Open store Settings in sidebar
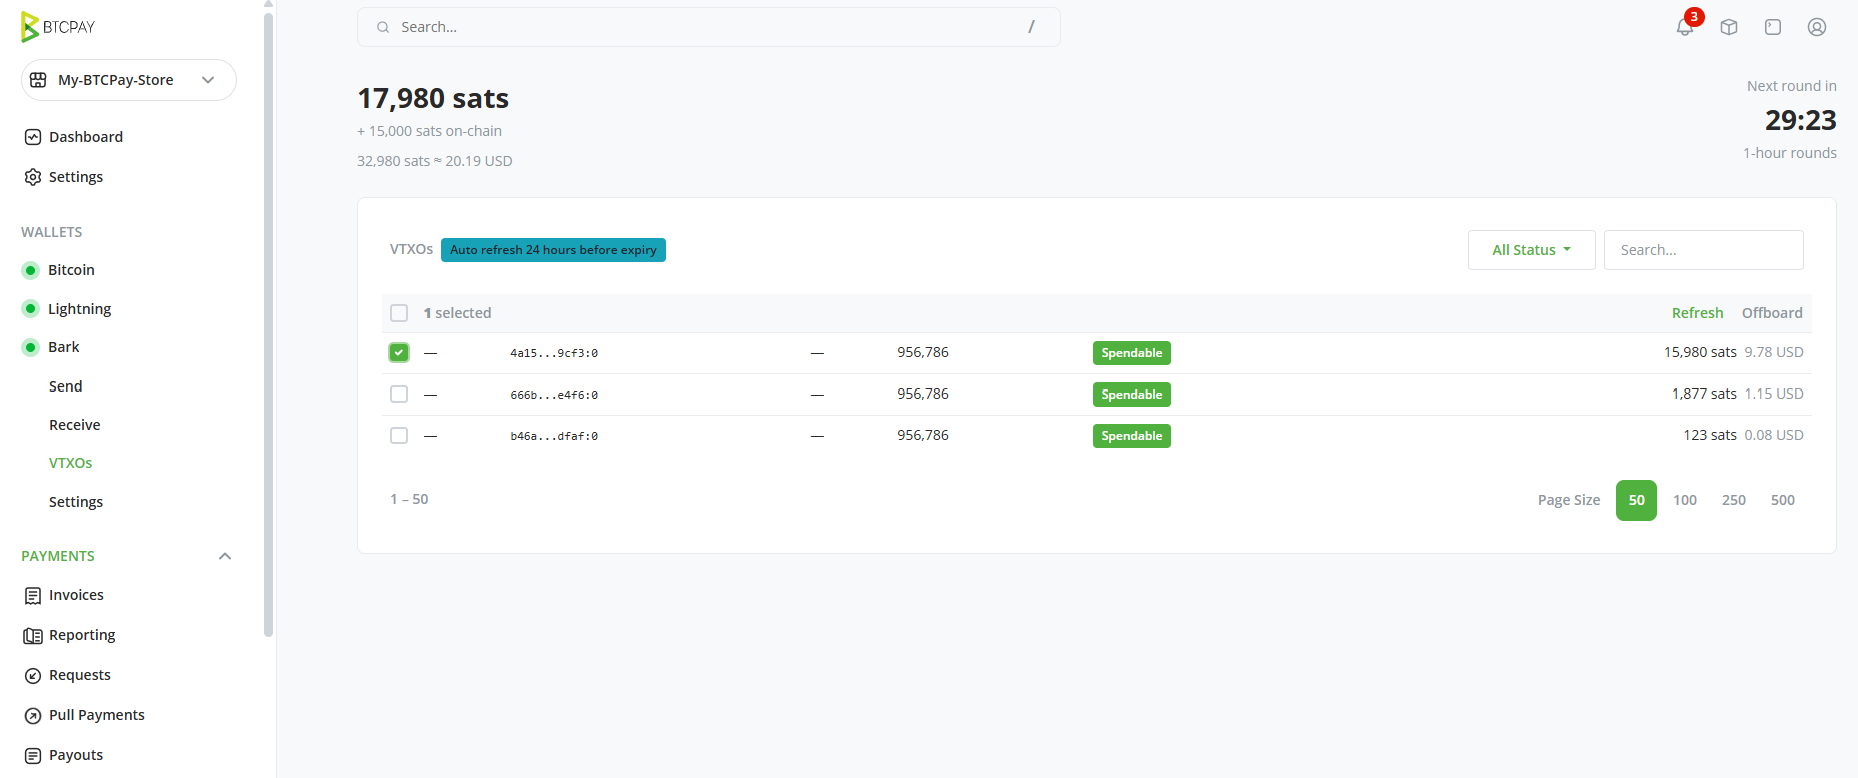 click(76, 177)
